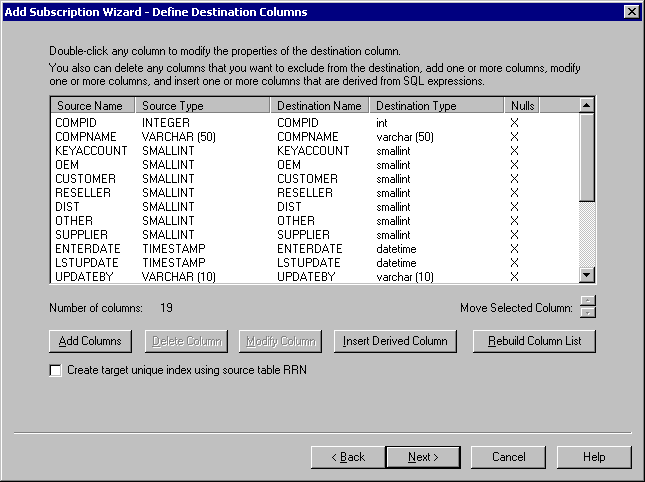This screenshot has height=482, width=645.
Task: Close the Add Subscription Wizard dialog
Action: [x=630, y=11]
